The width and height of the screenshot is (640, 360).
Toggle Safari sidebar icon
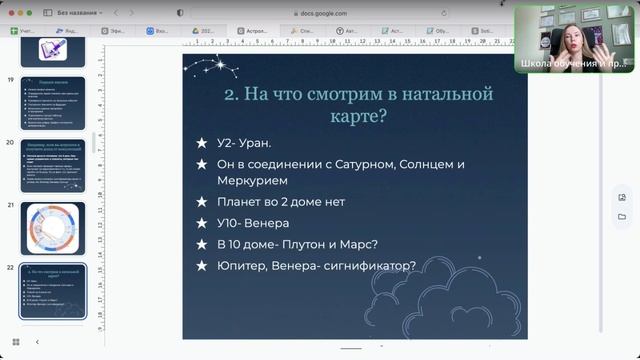pos(47,13)
